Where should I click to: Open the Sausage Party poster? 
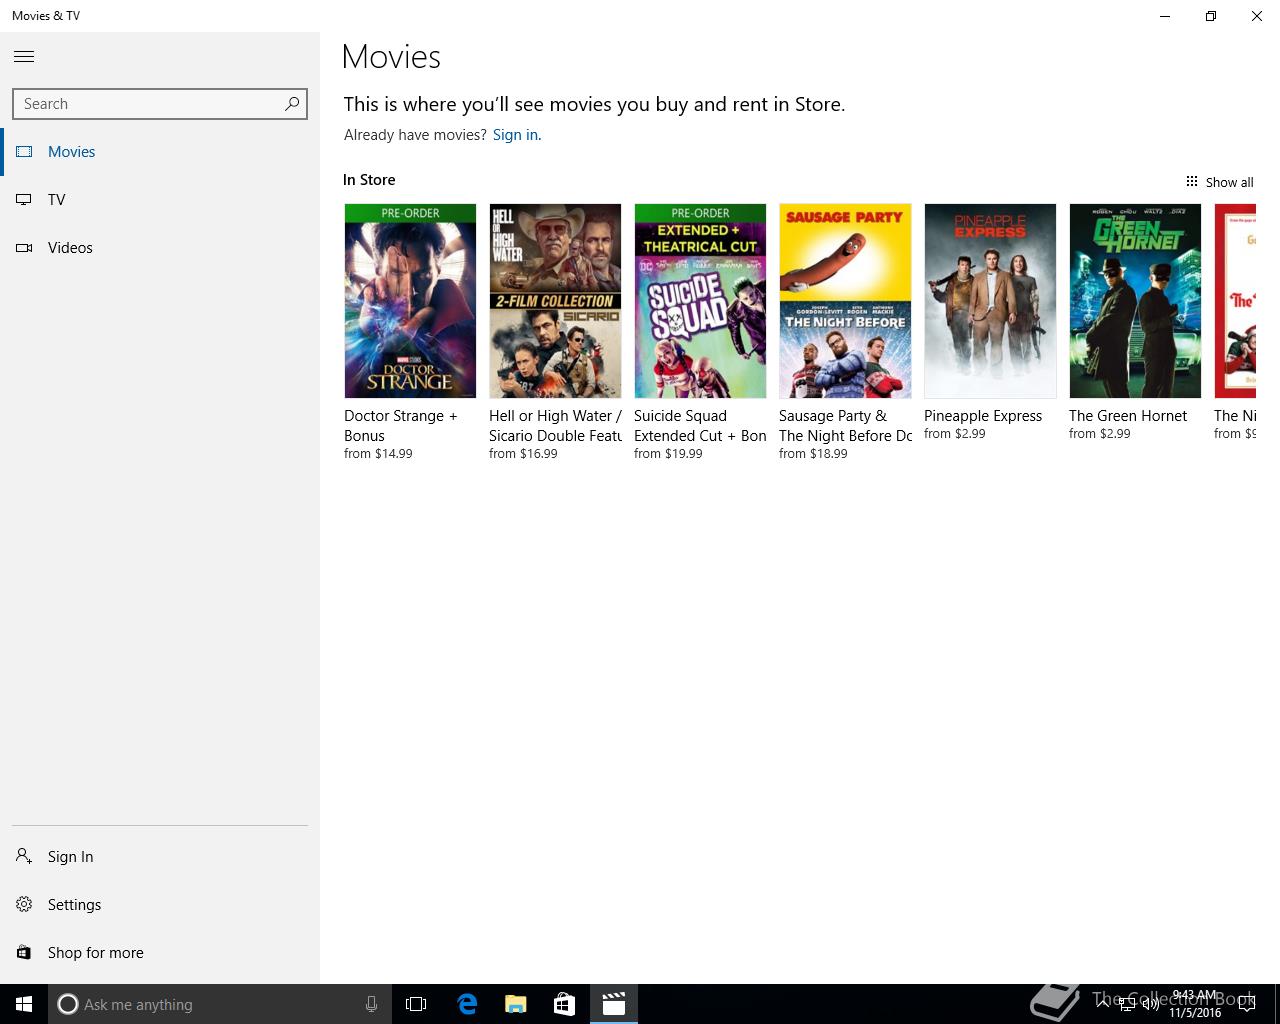[x=845, y=301]
